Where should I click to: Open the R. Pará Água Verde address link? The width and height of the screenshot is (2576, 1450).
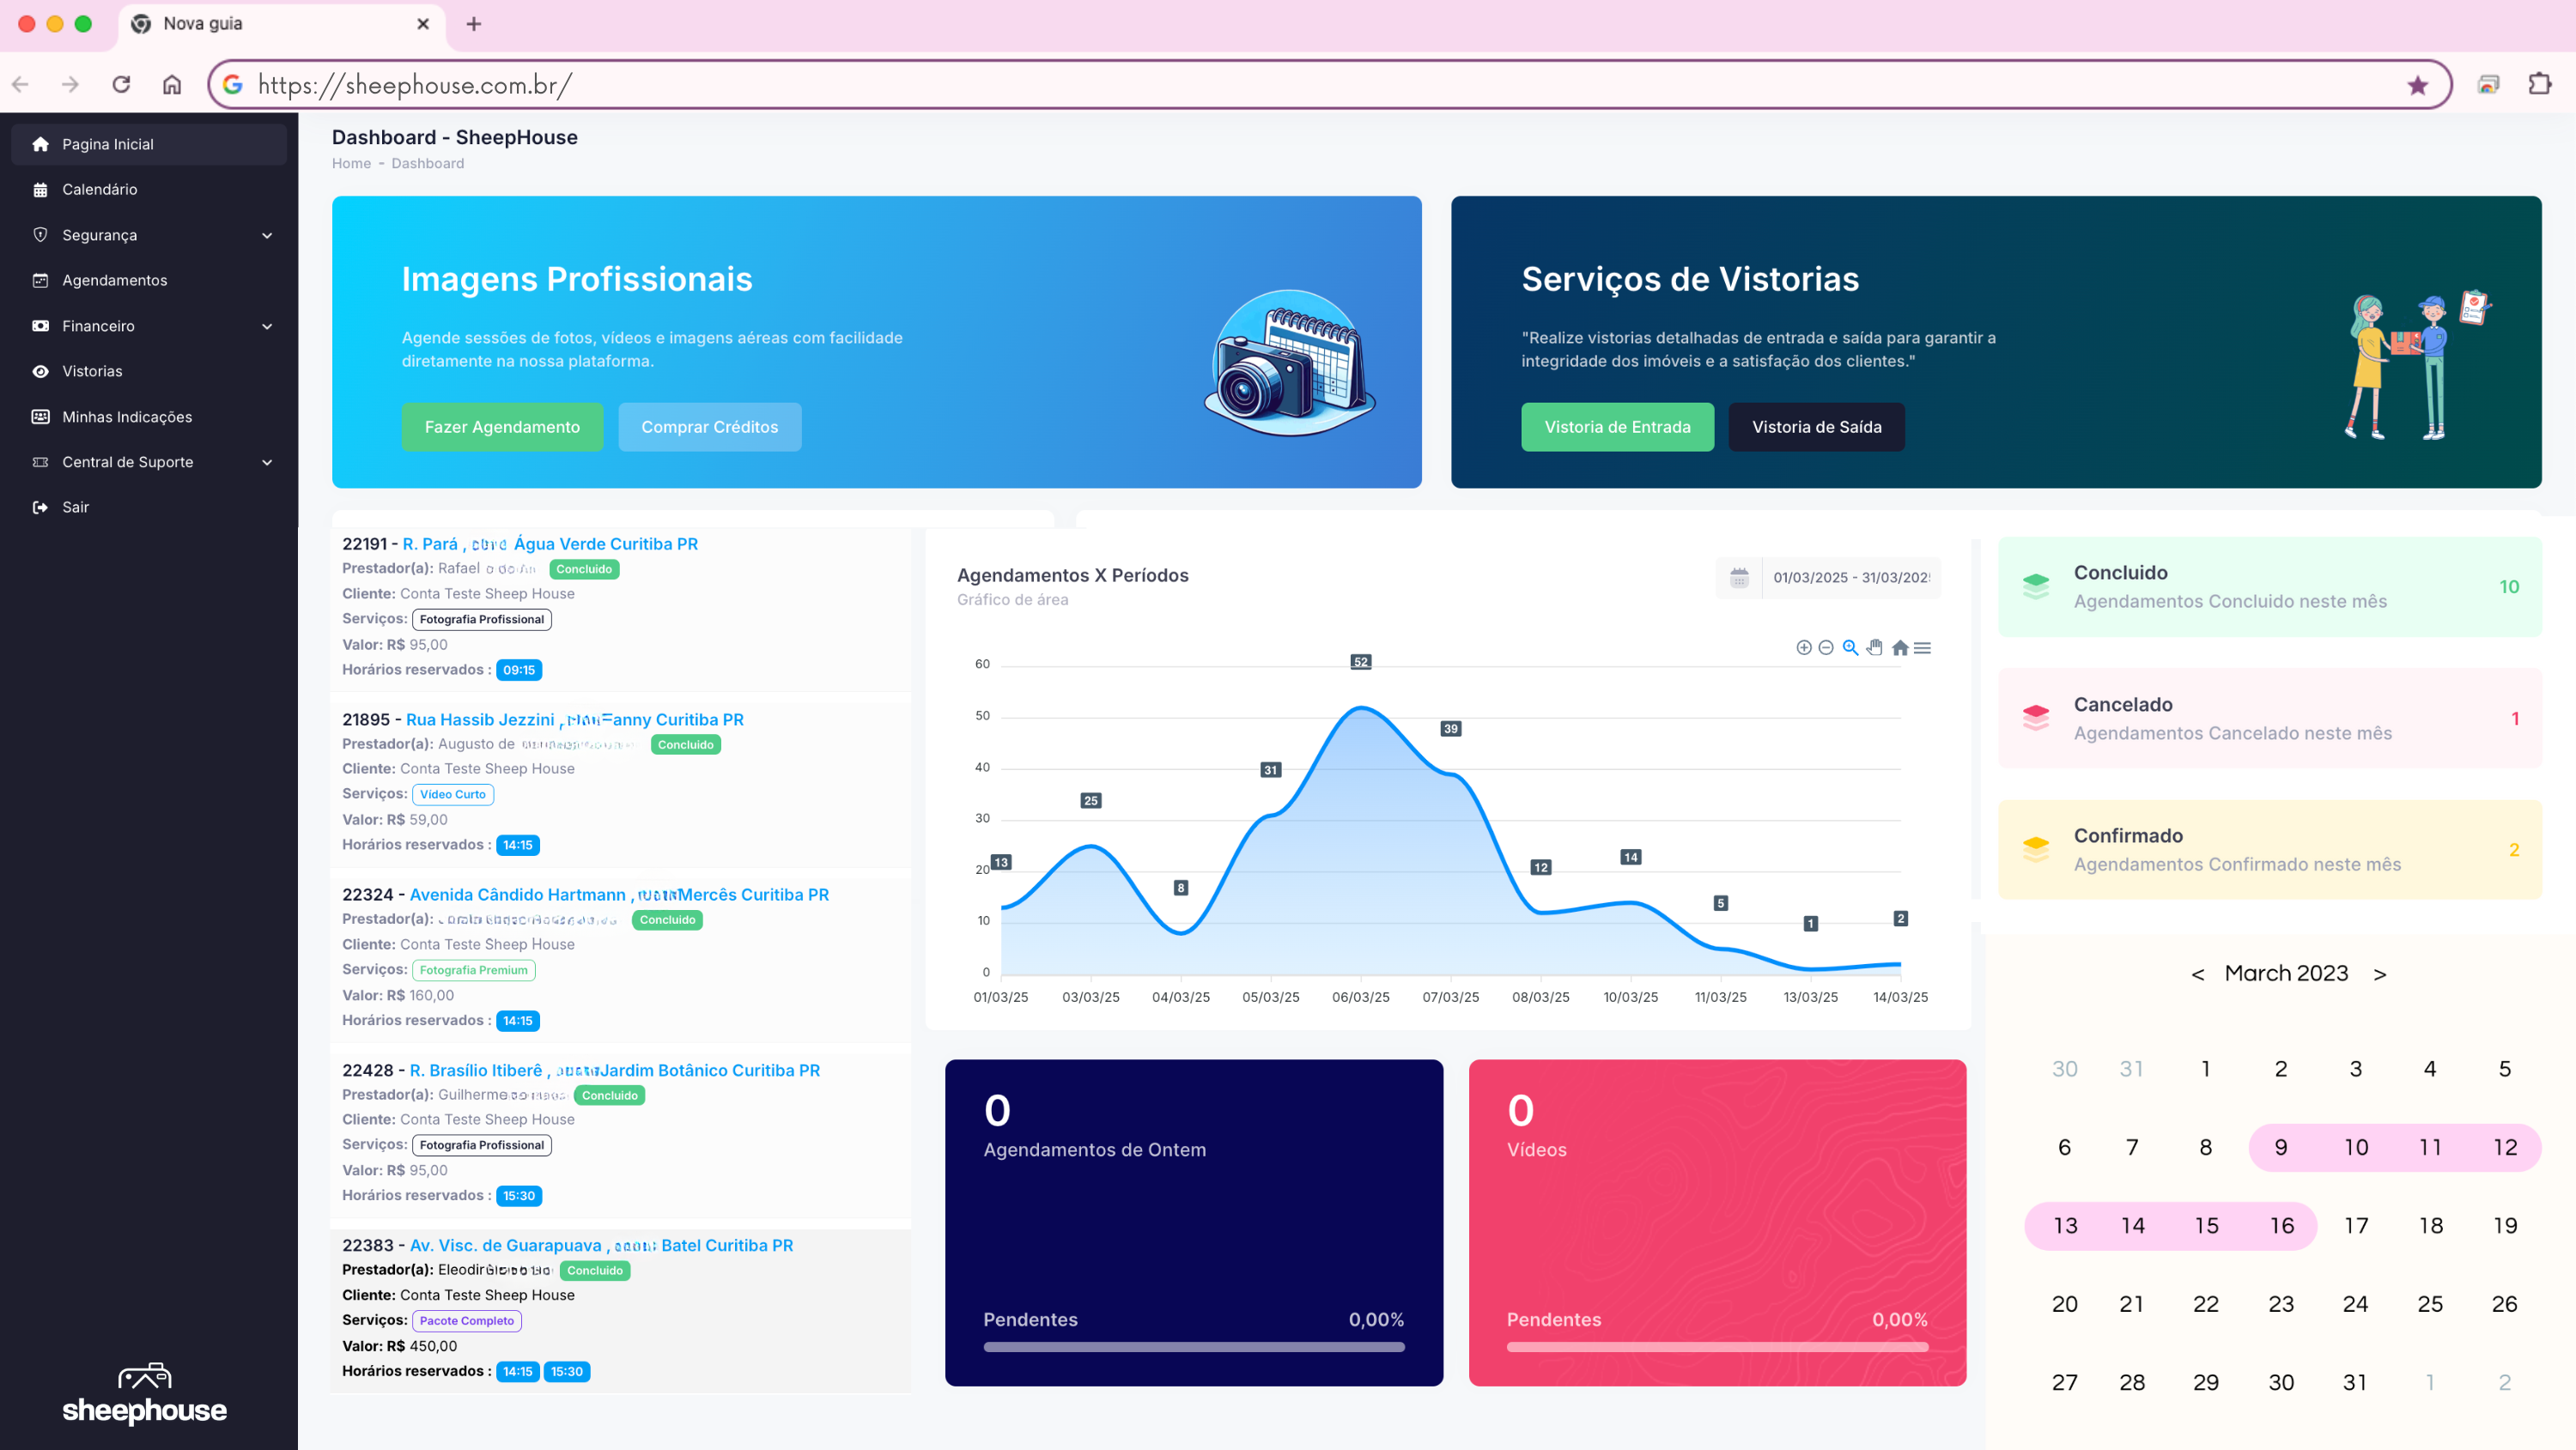[x=550, y=544]
